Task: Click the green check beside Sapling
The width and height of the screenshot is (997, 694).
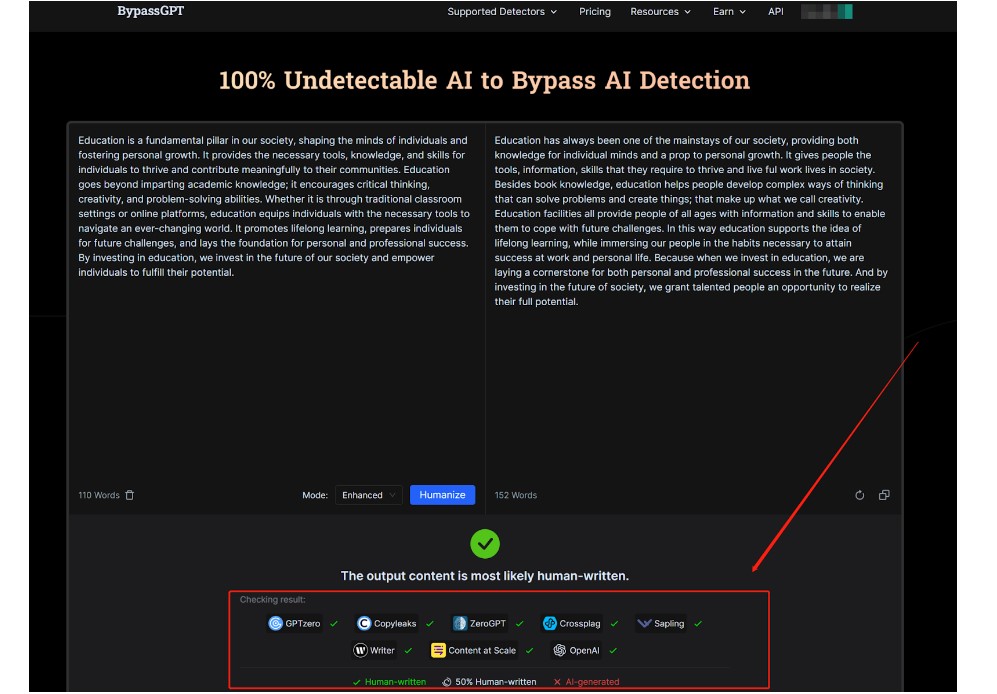Action: (698, 623)
